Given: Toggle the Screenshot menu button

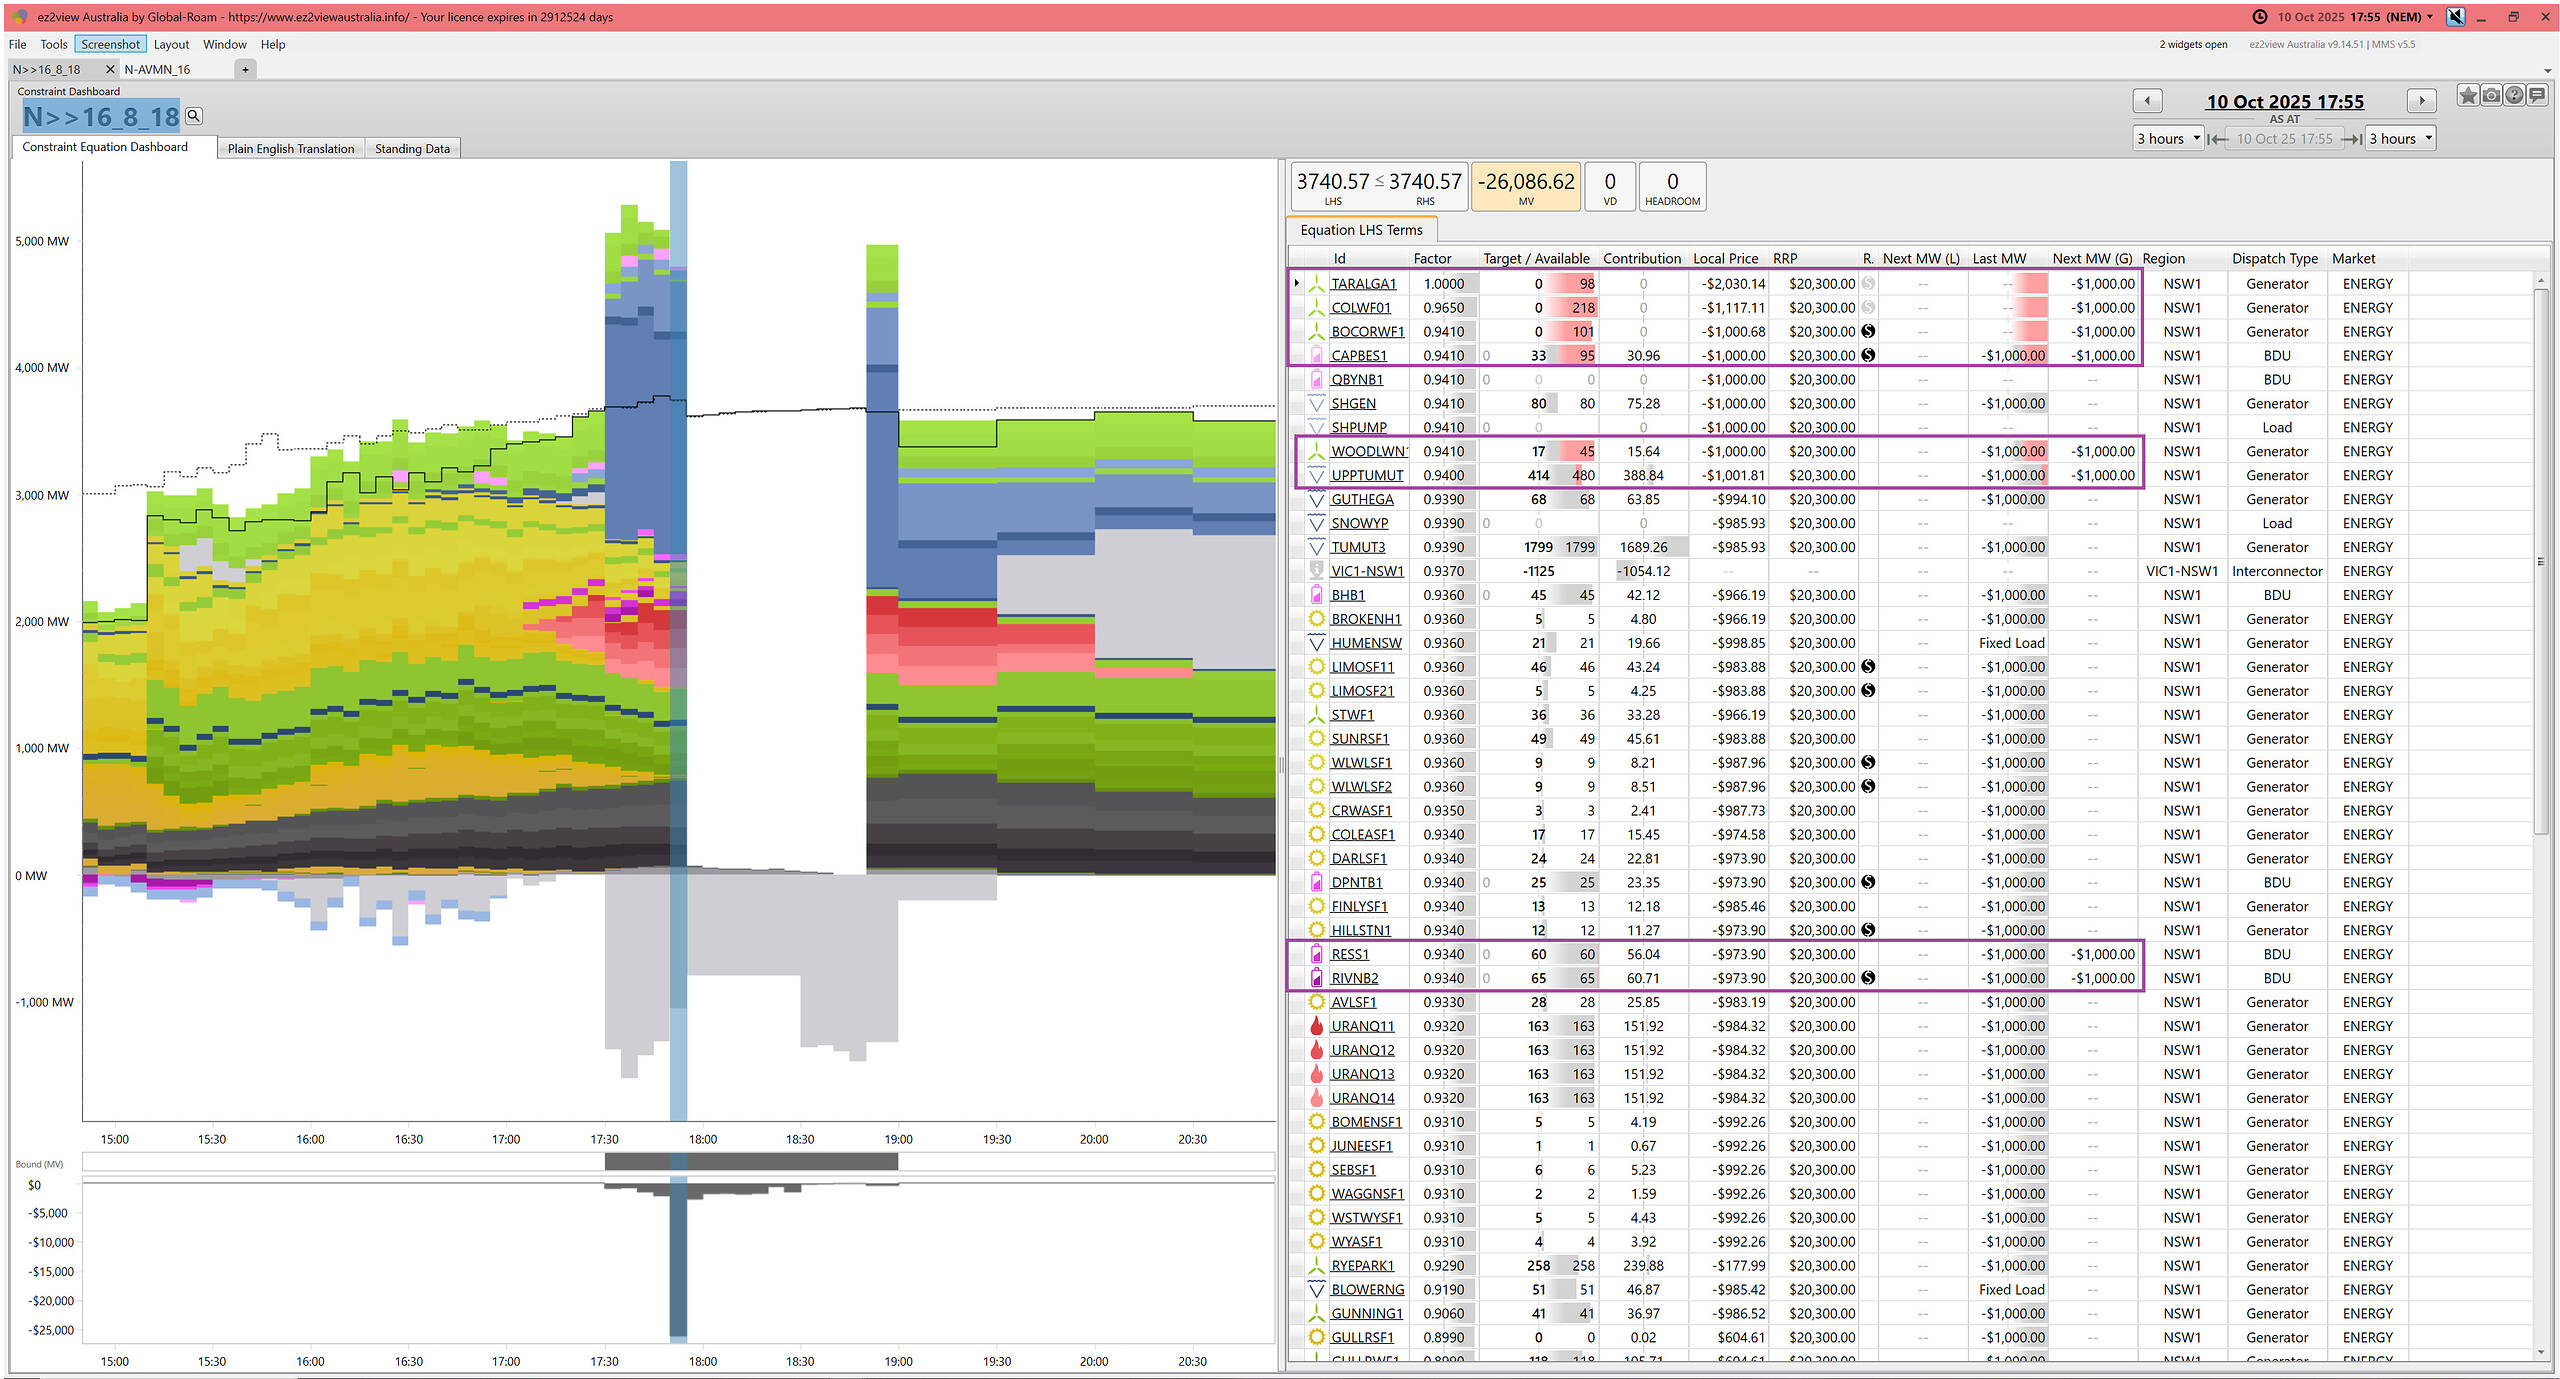Looking at the screenshot, I should (110, 44).
